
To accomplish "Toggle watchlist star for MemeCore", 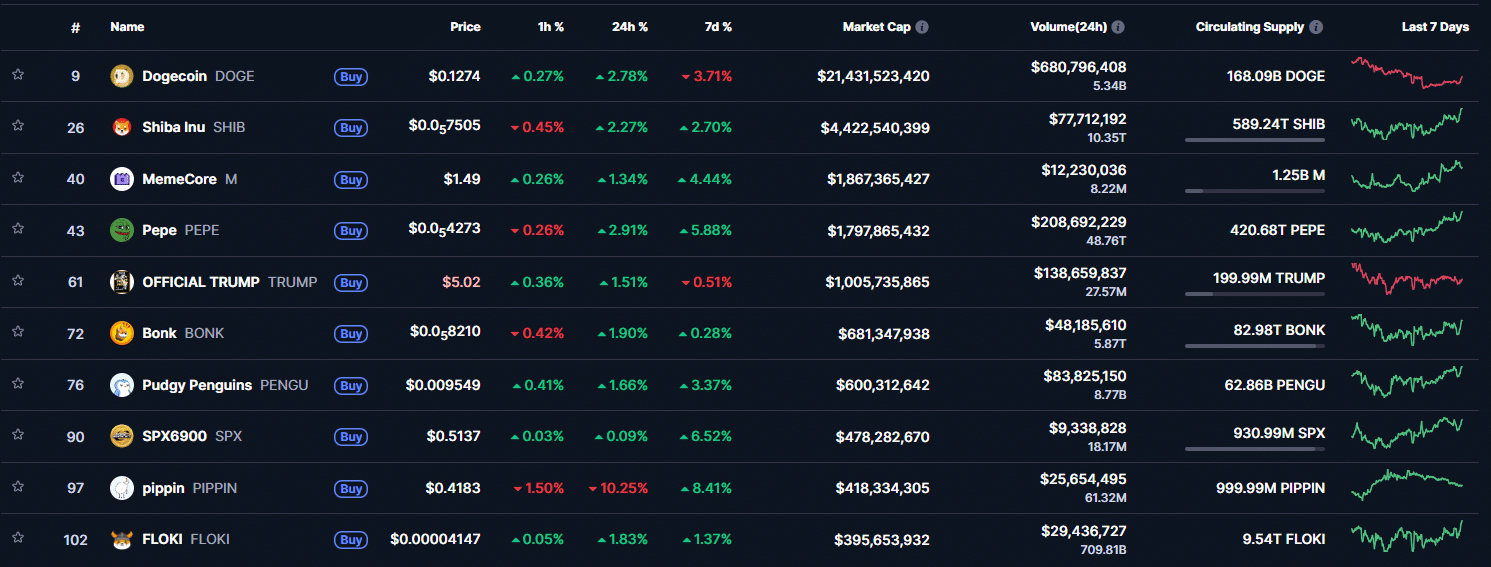I will click(18, 178).
